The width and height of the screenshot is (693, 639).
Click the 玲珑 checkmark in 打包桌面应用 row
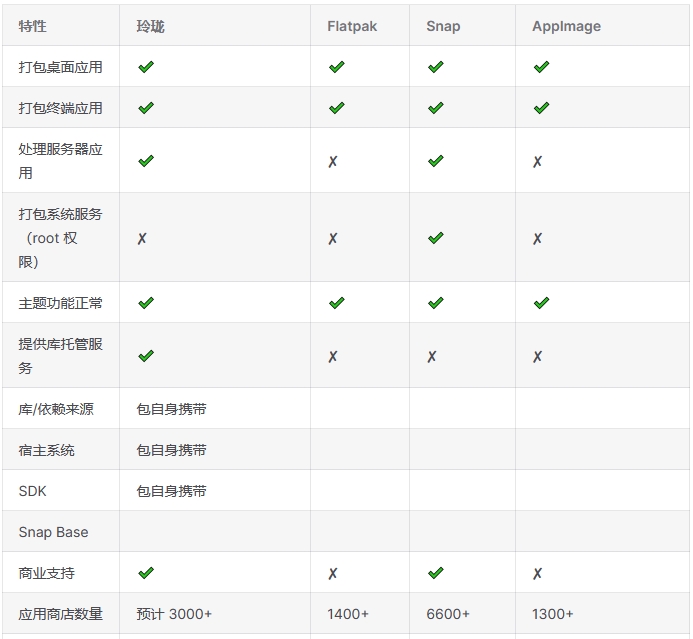coord(146,67)
